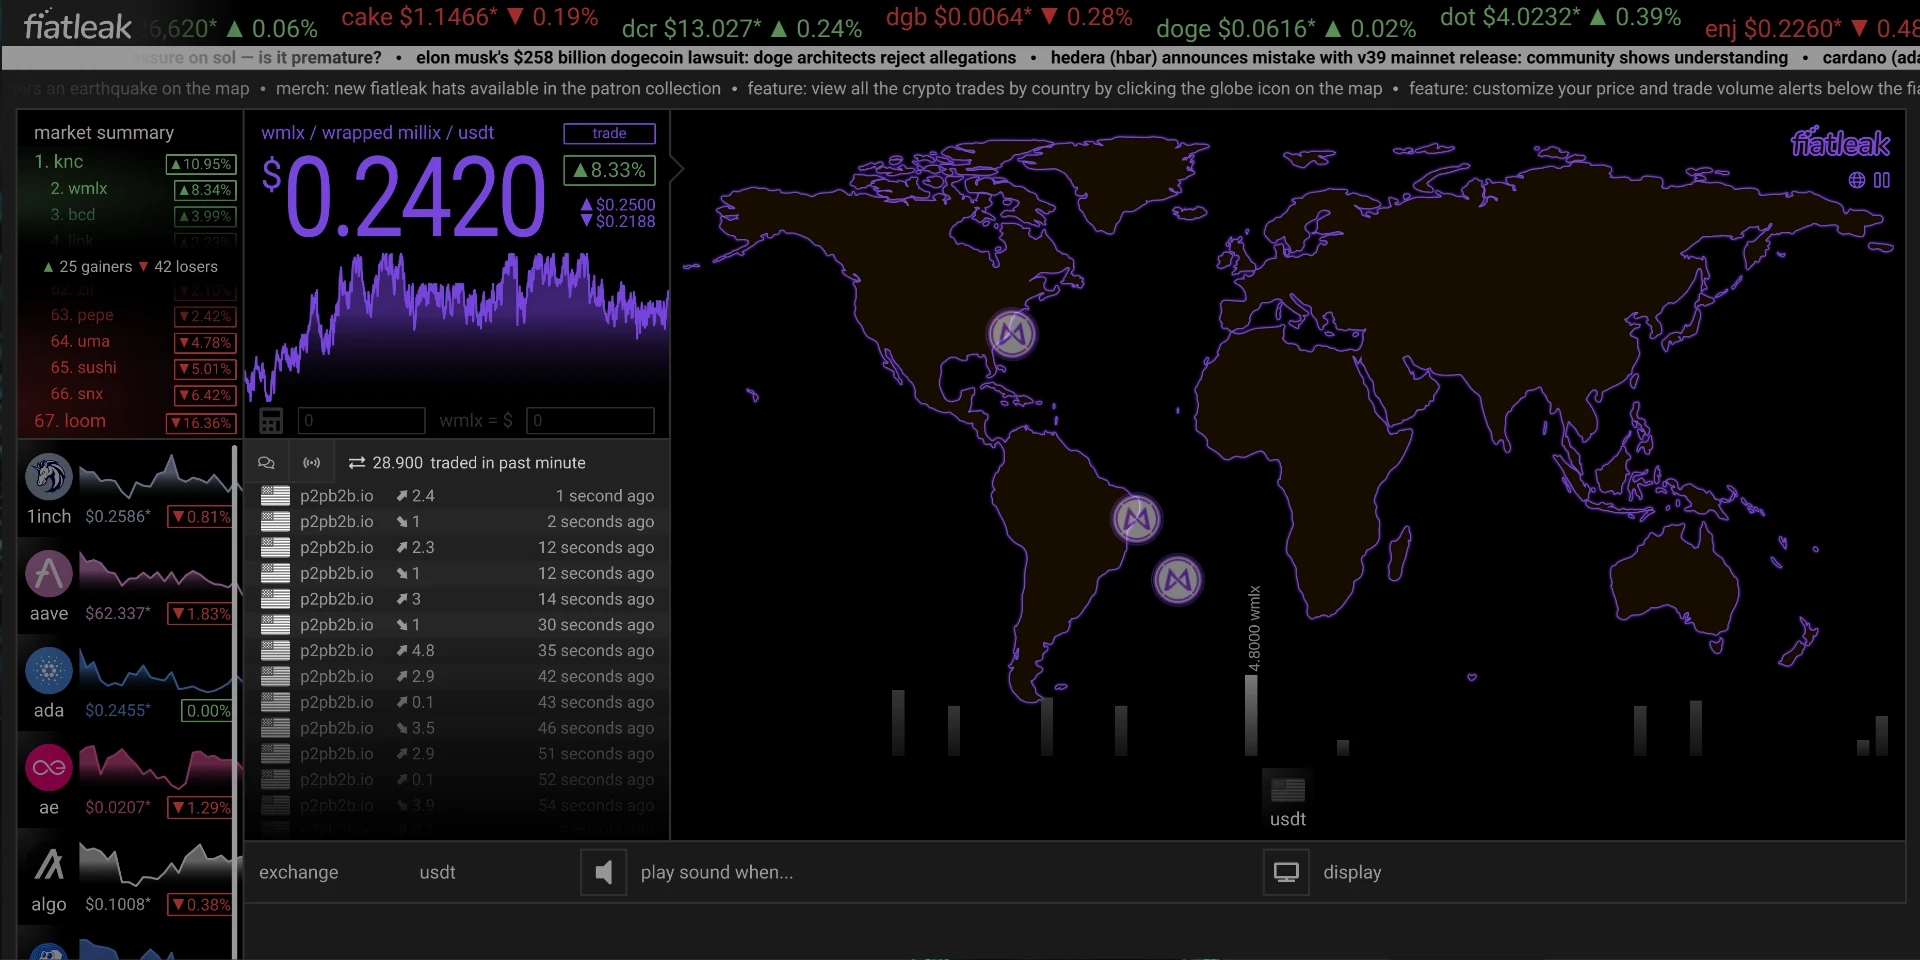Click the trade row 12 seconds ago with 2.3

(x=457, y=548)
